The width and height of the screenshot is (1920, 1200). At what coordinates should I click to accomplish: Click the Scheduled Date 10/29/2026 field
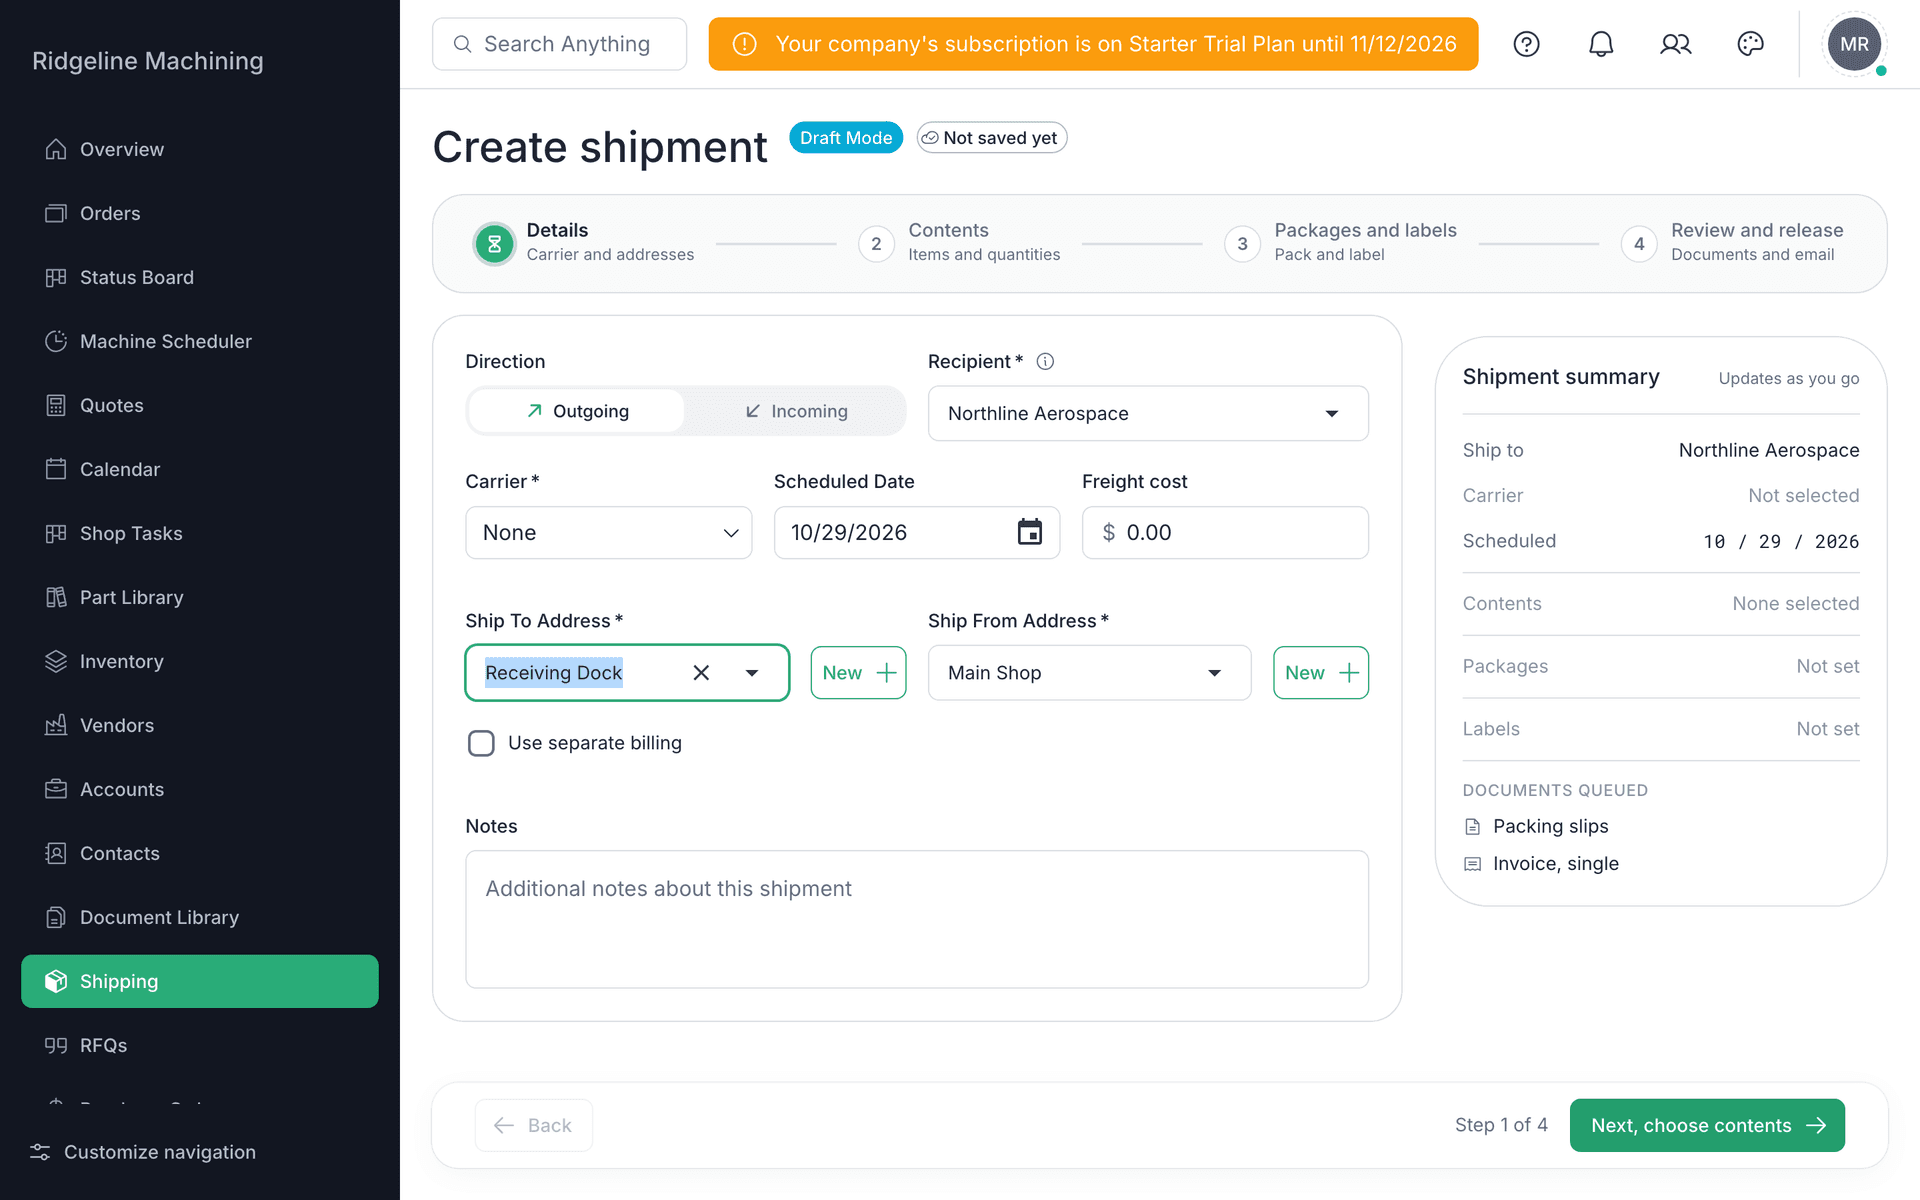[916, 532]
